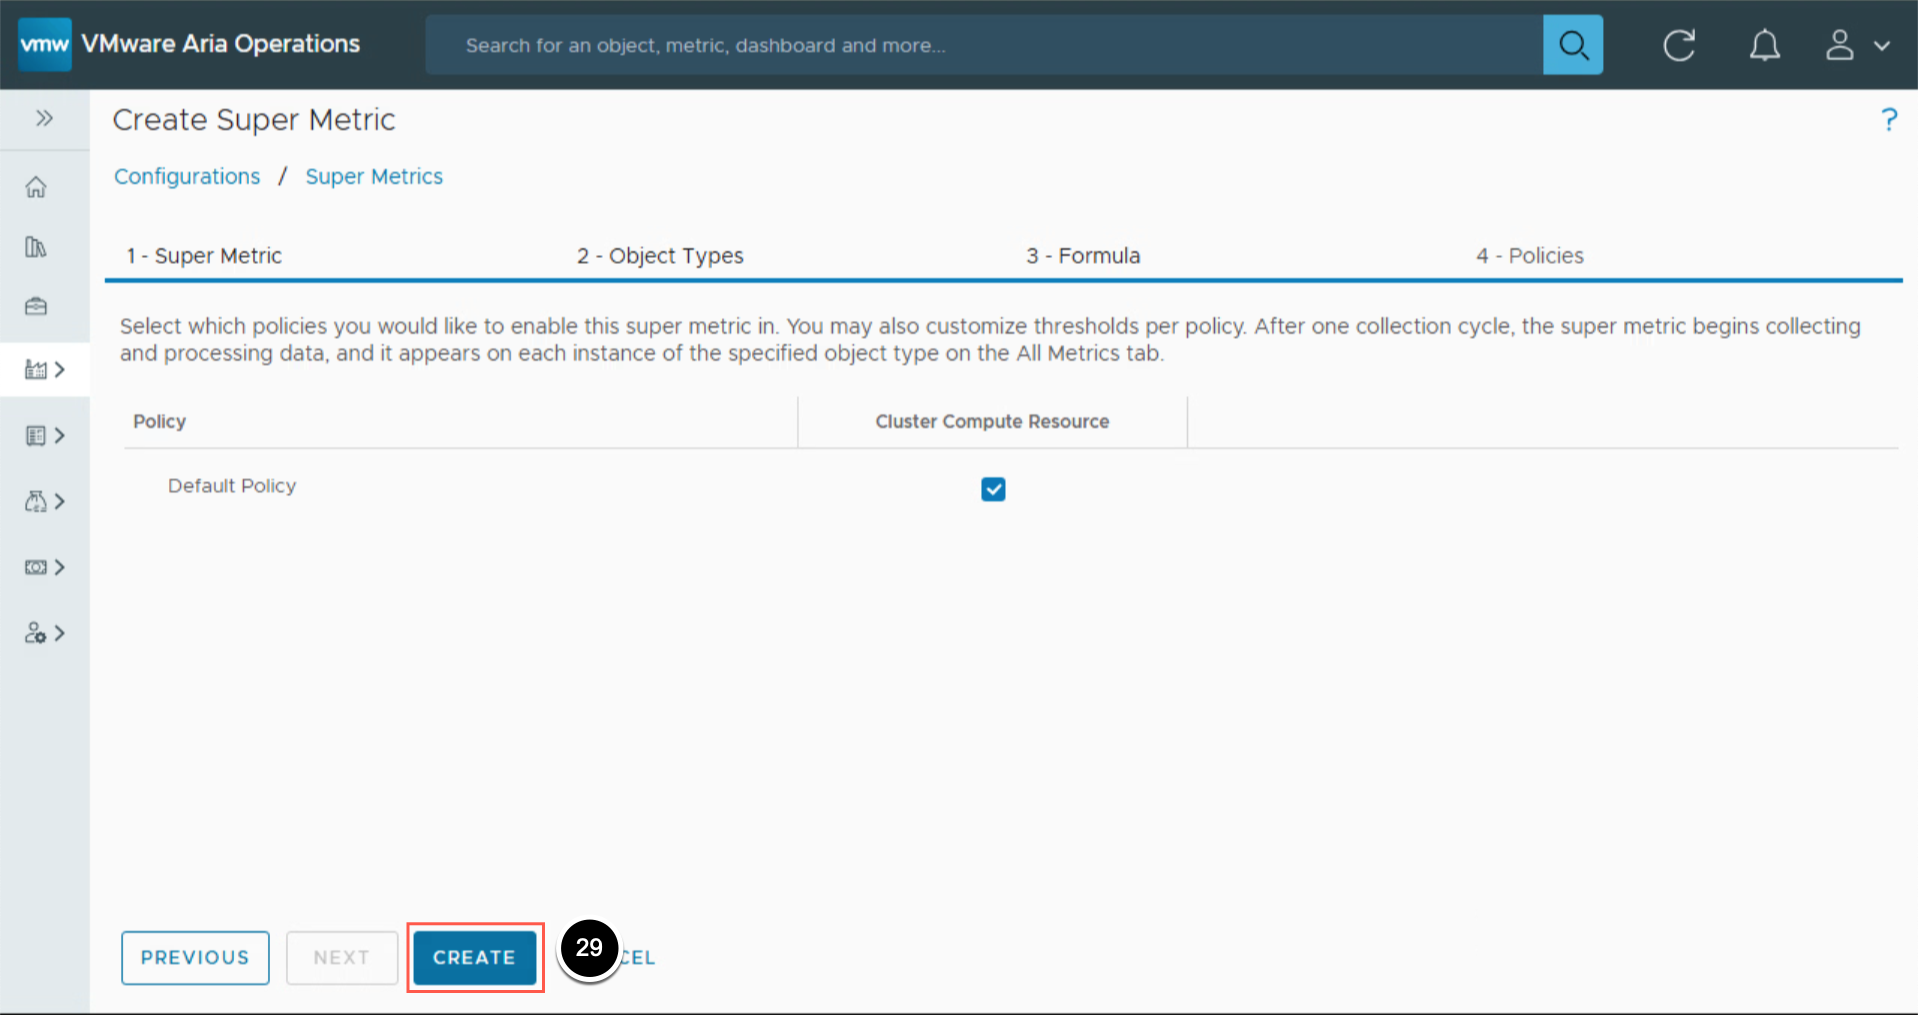Refresh using the circular arrow icon
This screenshot has width=1918, height=1015.
(x=1678, y=45)
